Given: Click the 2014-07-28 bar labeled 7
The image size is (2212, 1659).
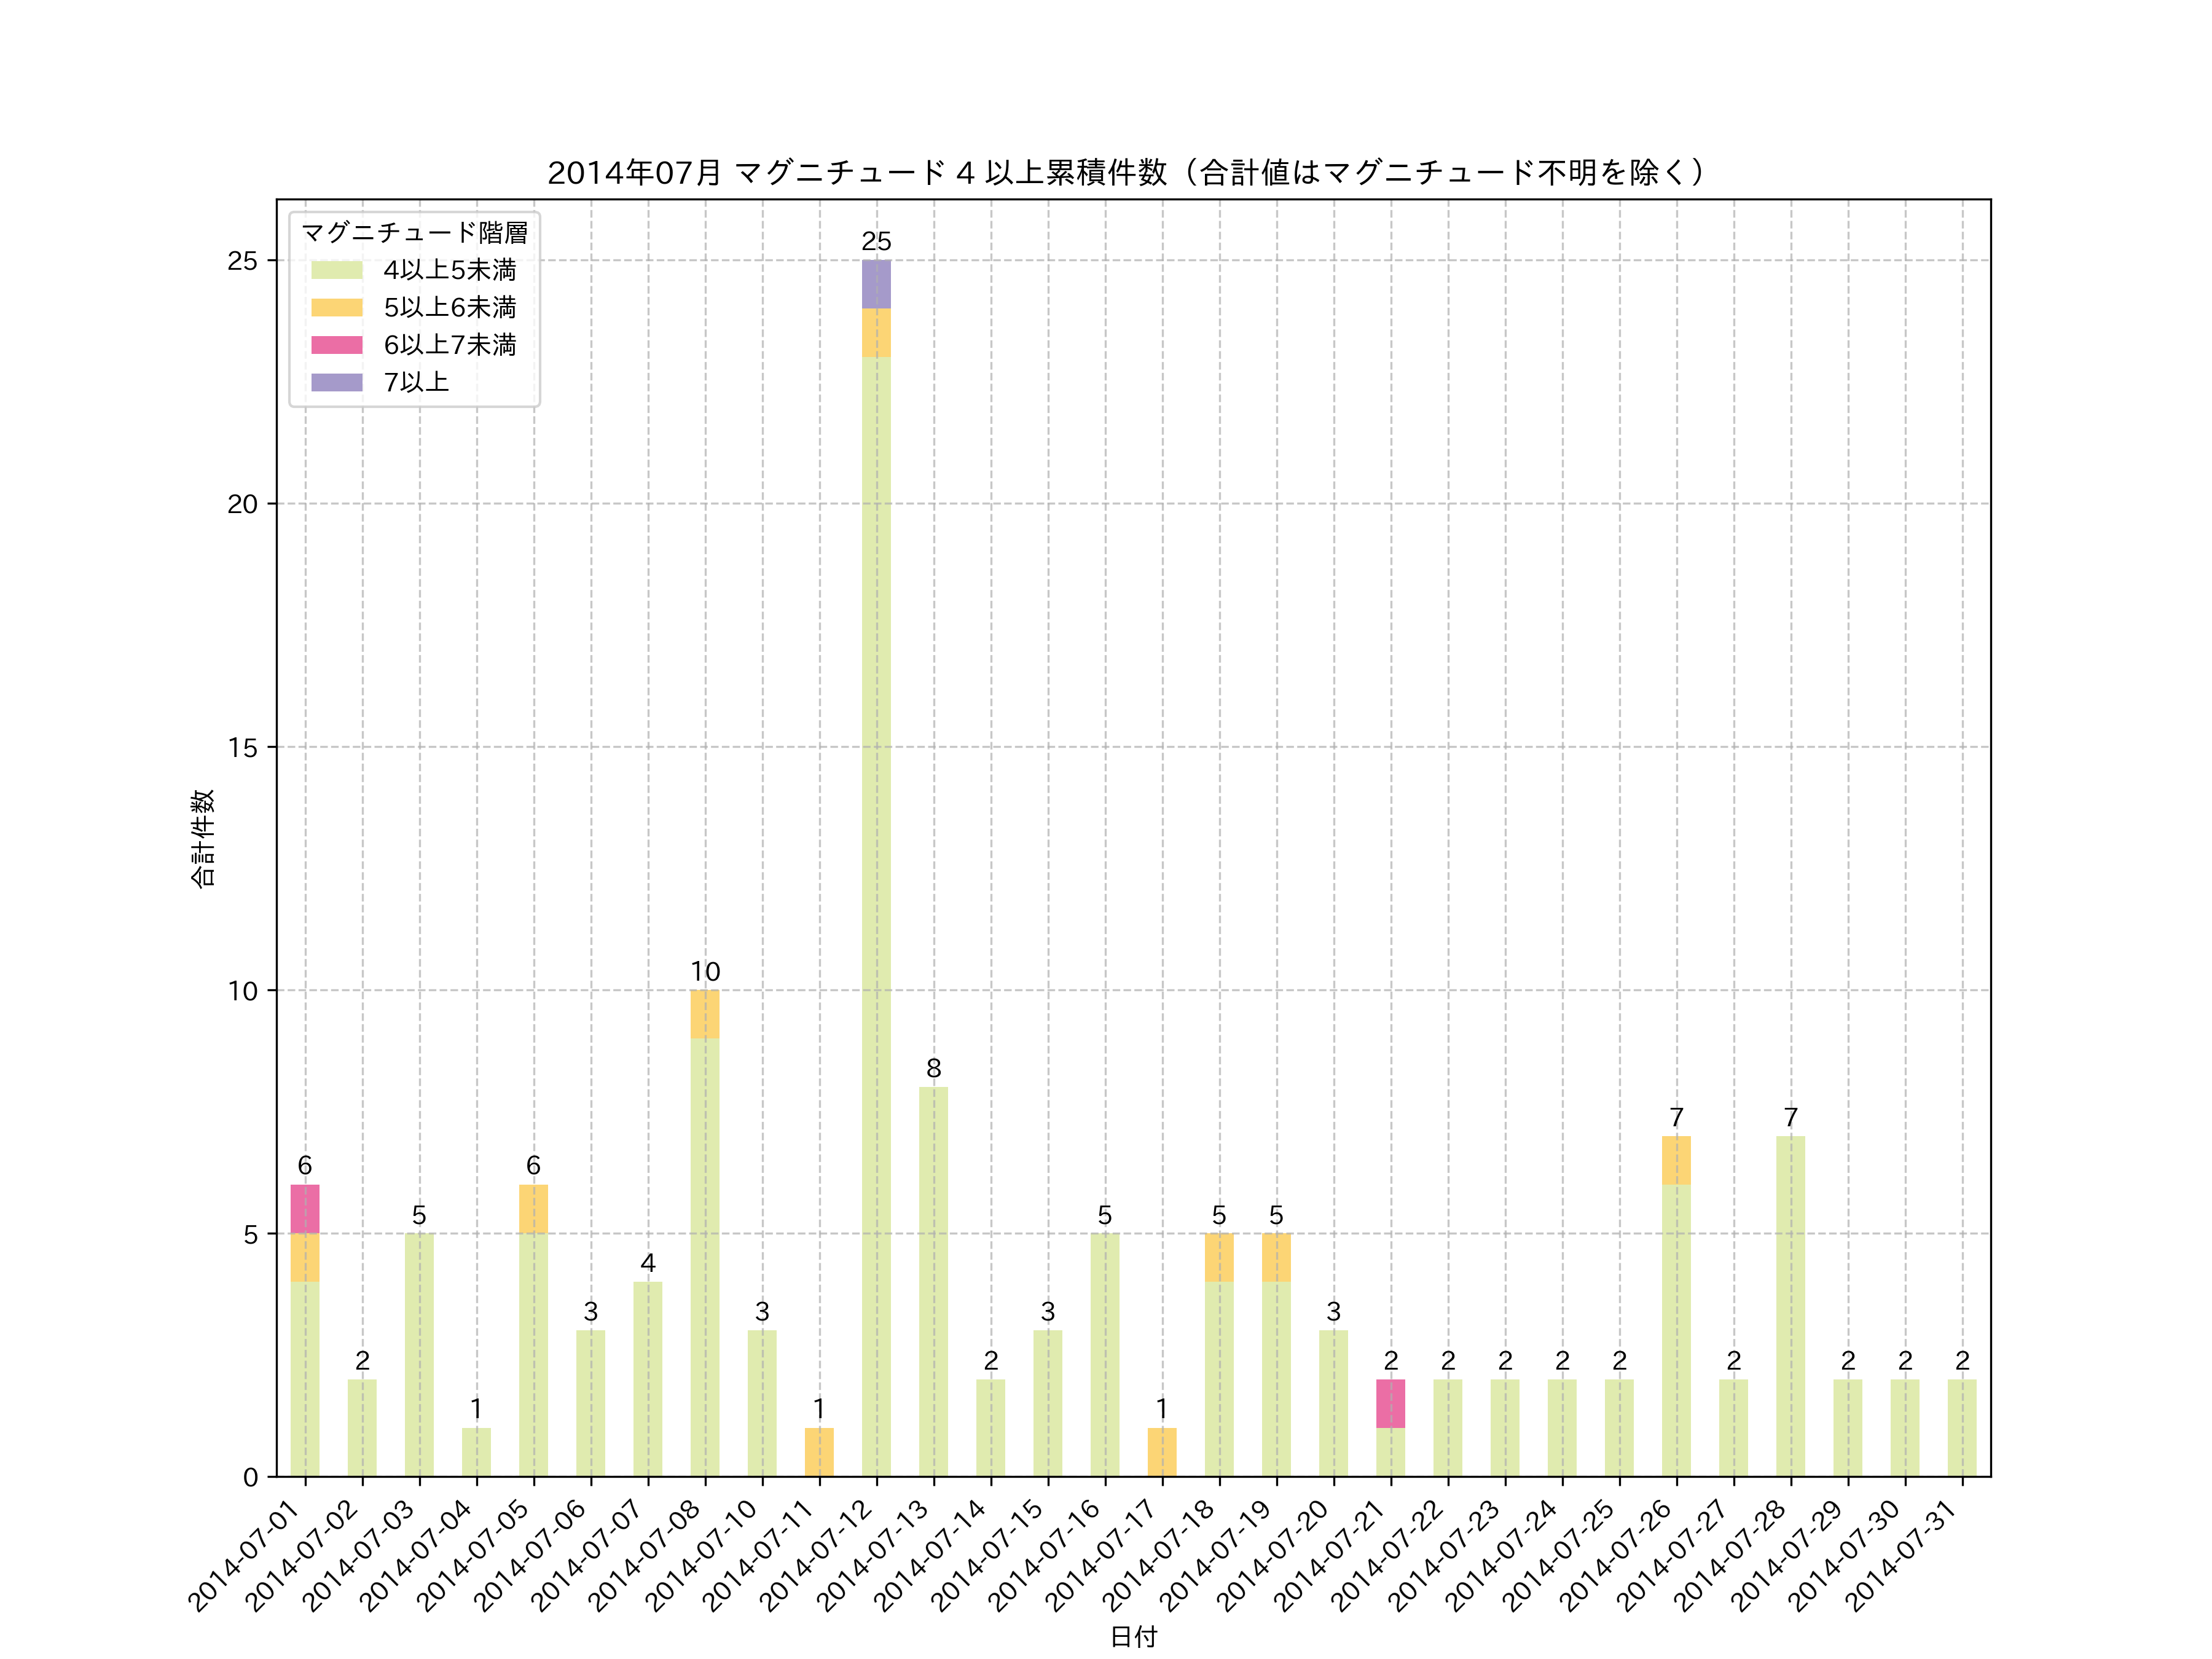Looking at the screenshot, I should point(1790,1305).
